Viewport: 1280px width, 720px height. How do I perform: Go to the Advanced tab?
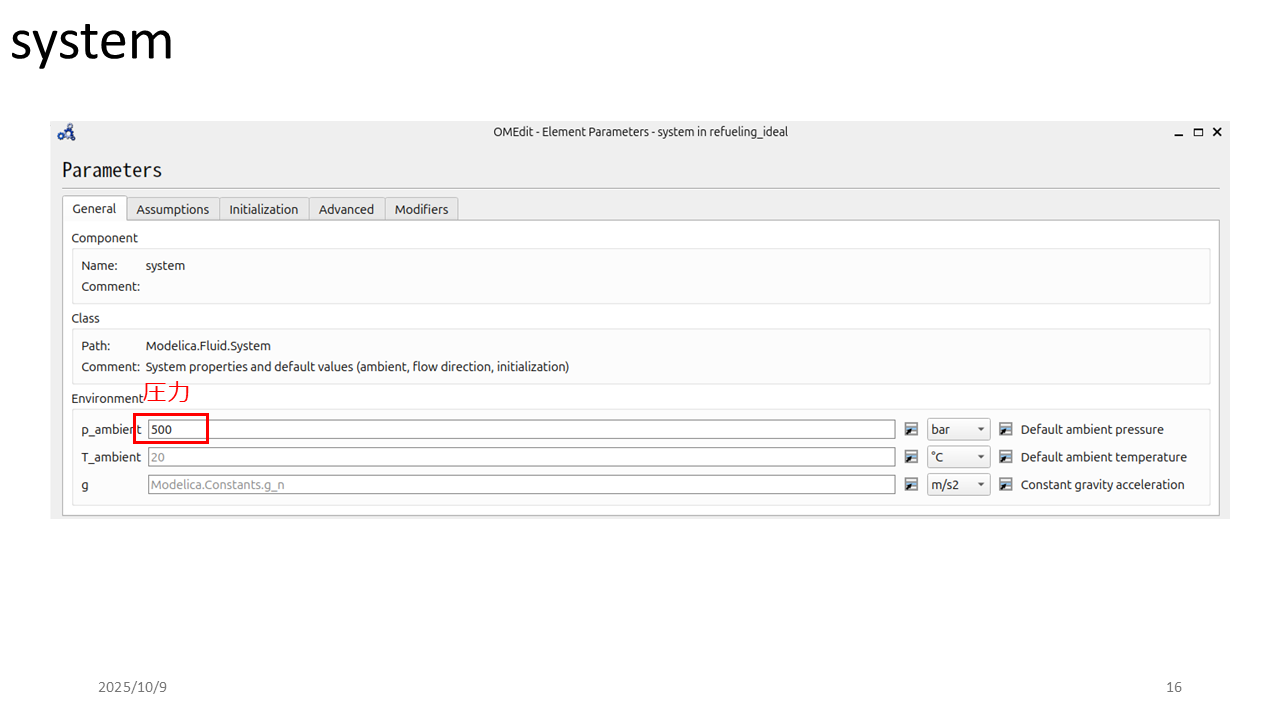tap(346, 209)
